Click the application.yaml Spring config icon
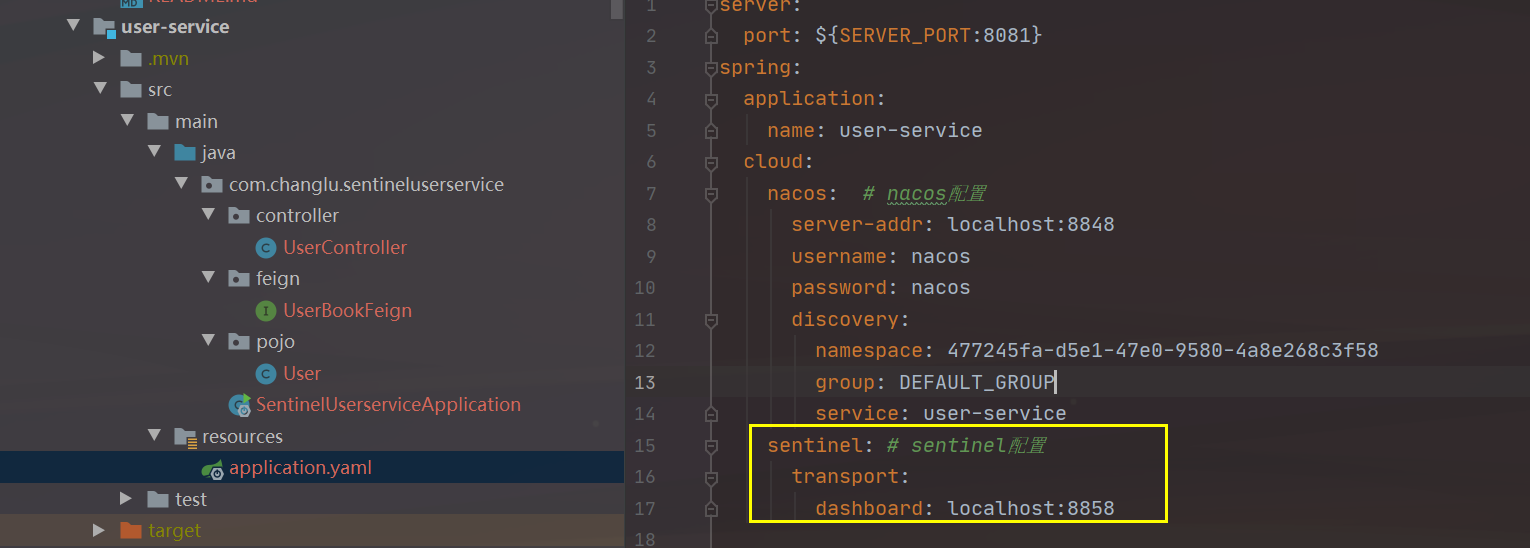 (212, 468)
